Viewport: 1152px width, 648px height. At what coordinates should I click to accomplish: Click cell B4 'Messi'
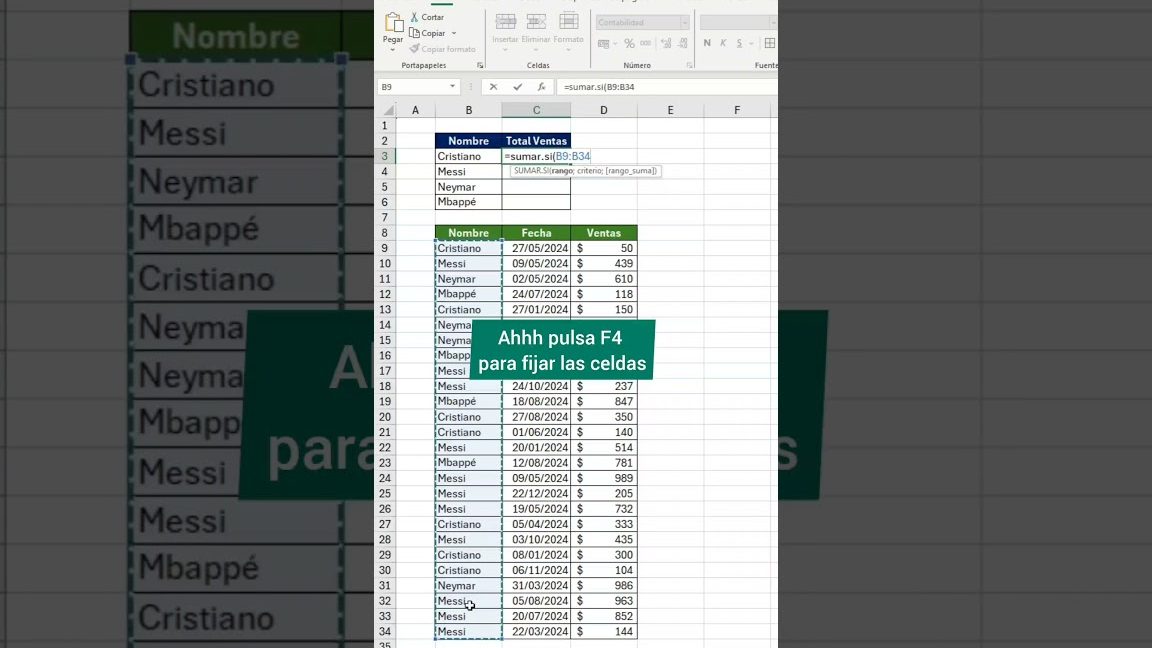[468, 172]
